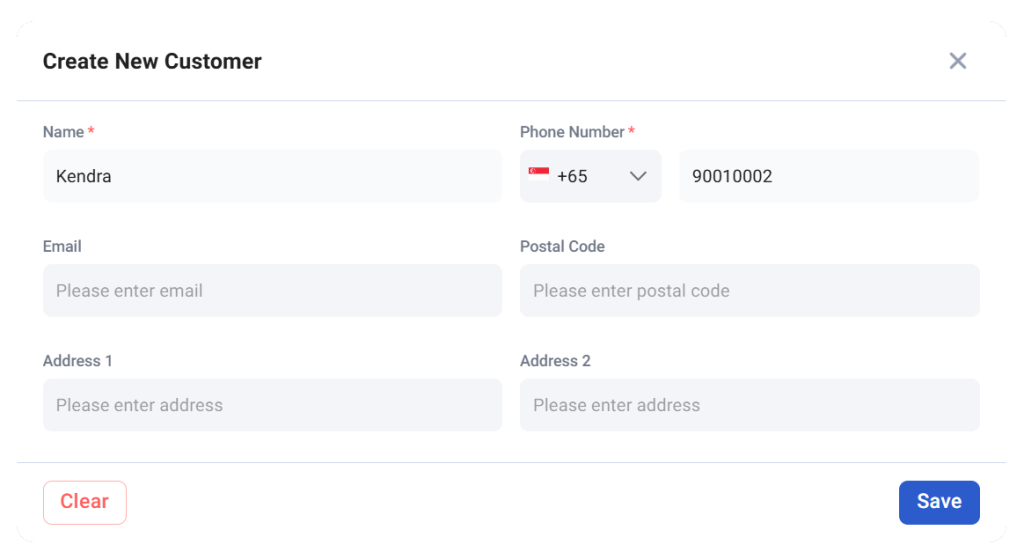Select the Postal Code input field
The image size is (1024, 552).
750,291
